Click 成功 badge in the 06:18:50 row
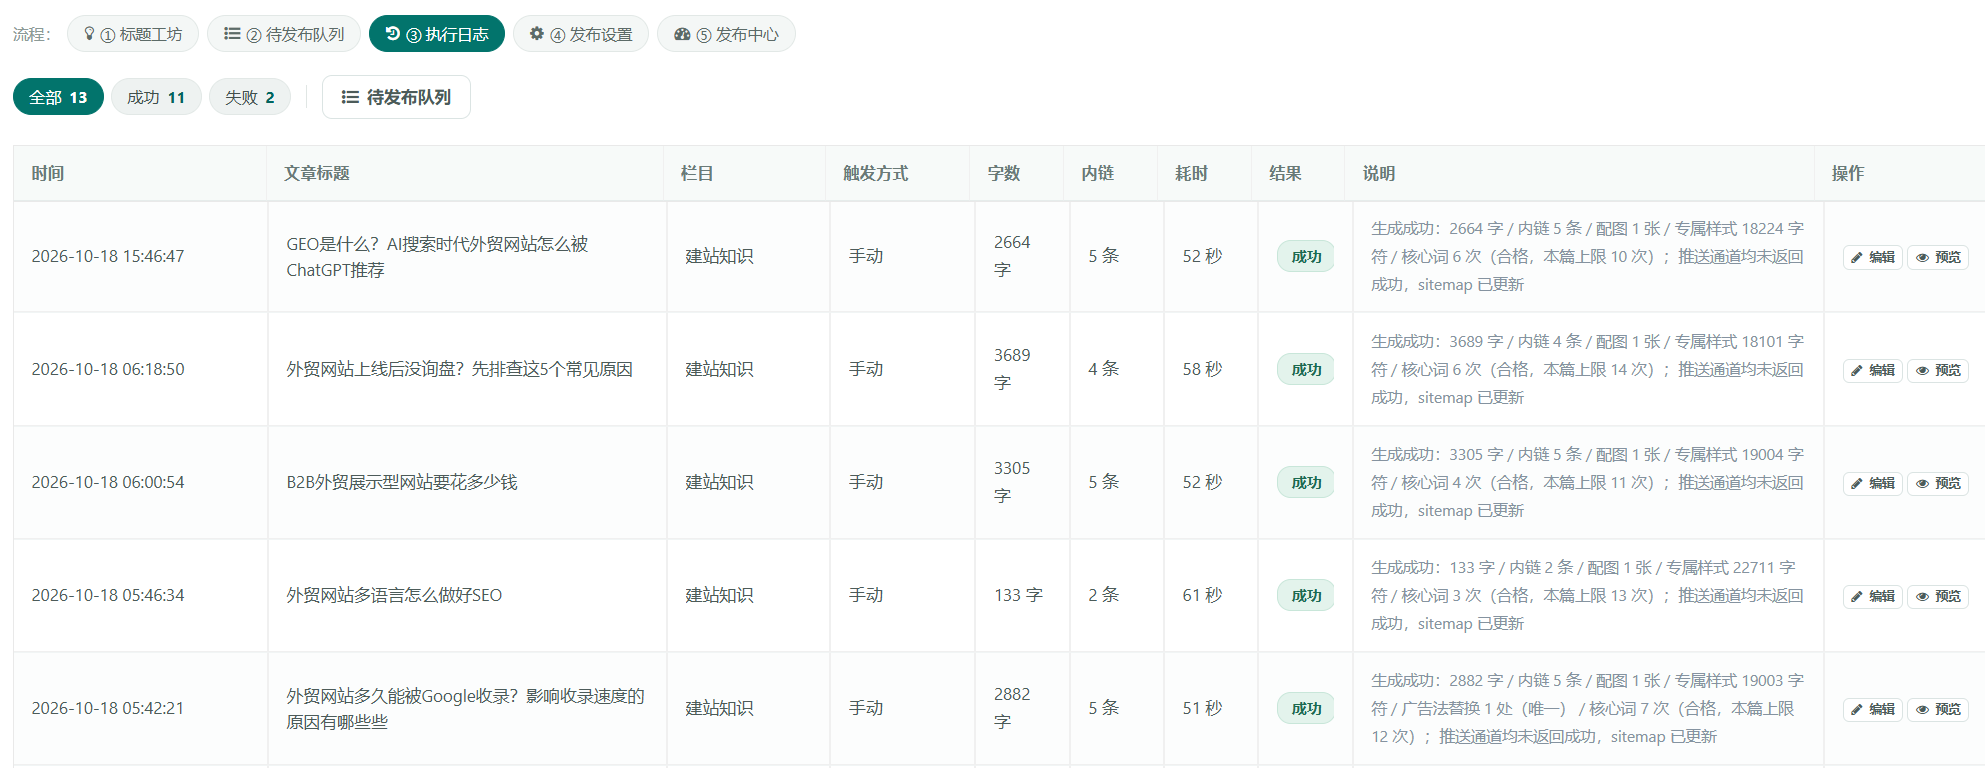 tap(1306, 370)
